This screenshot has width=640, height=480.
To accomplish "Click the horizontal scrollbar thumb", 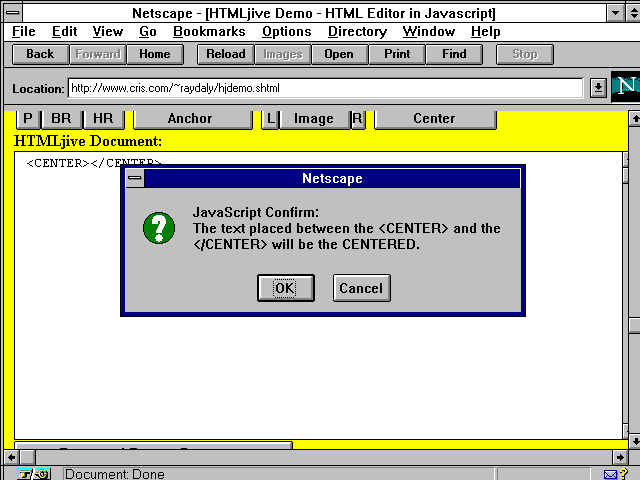I will click(28, 457).
